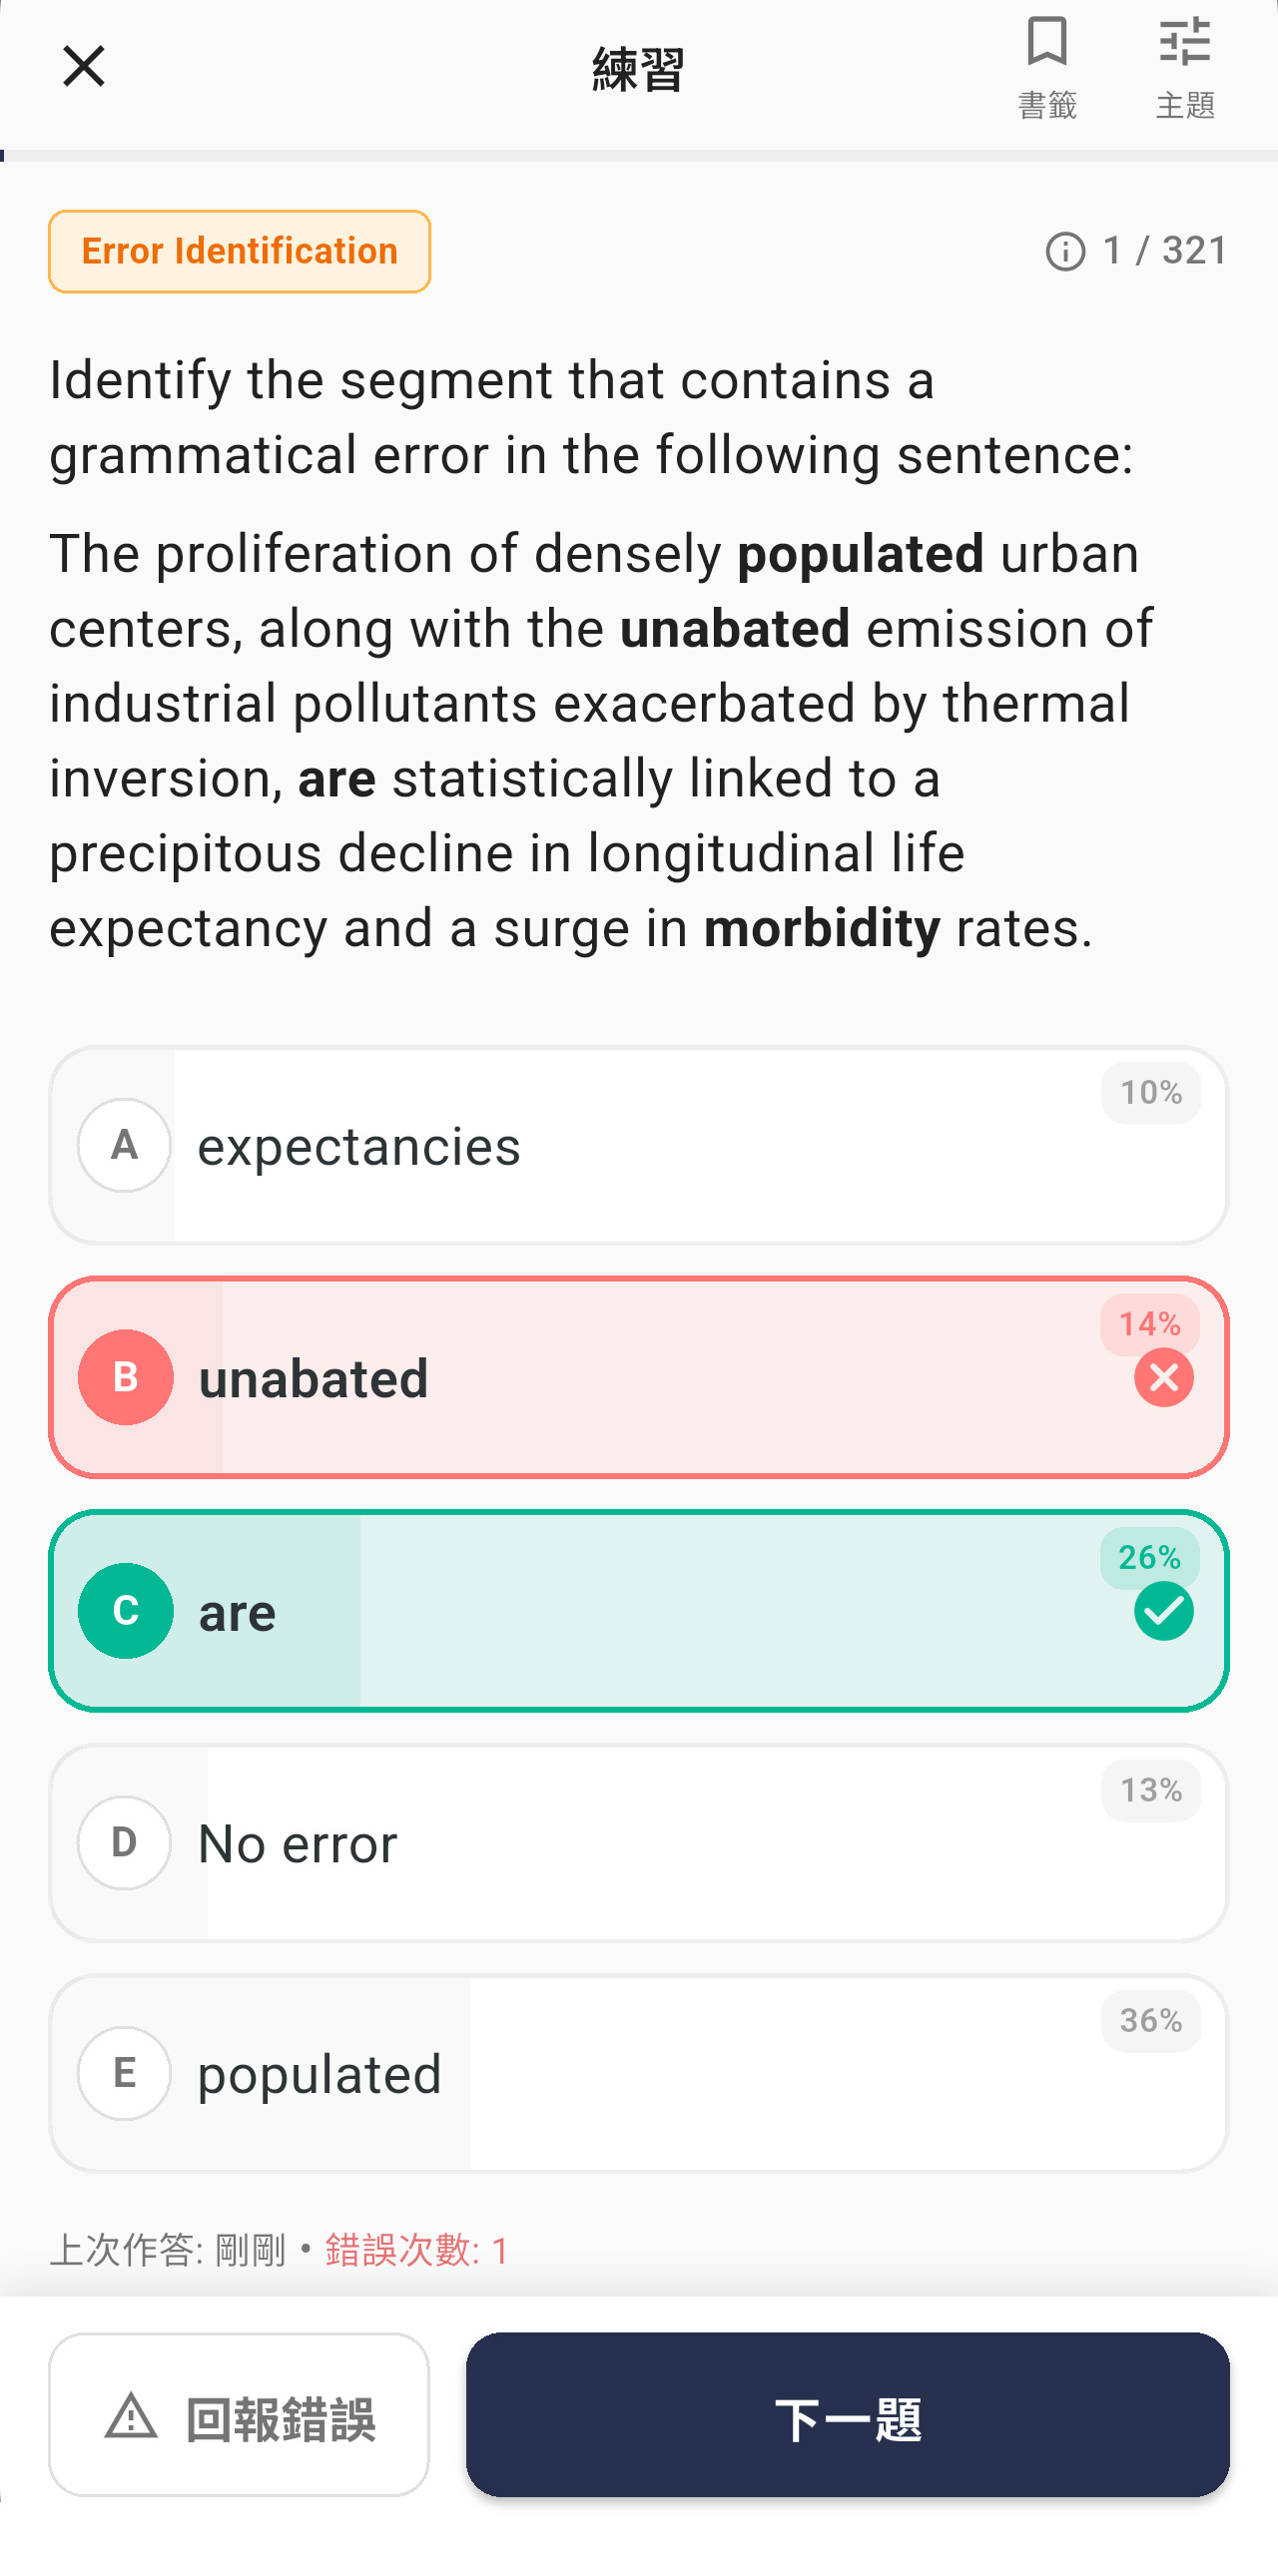Screen dimensions: 1278x2576
Task: Open the 練習 title menu
Action: pyautogui.click(x=637, y=70)
